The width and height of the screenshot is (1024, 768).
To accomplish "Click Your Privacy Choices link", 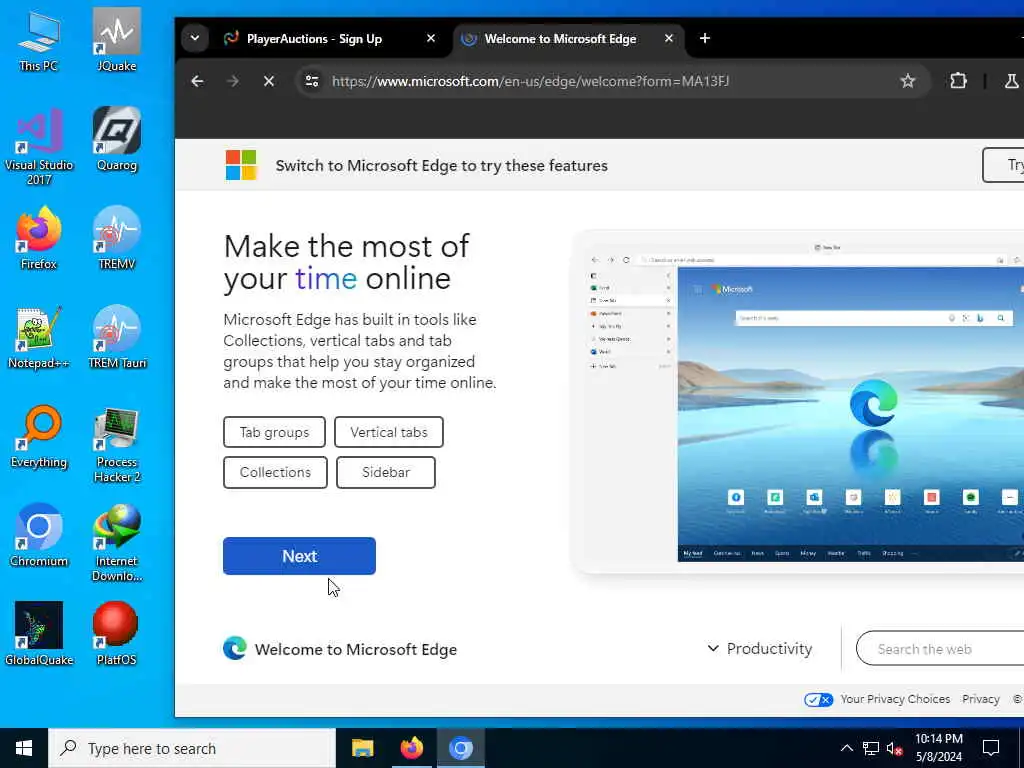I will [x=895, y=699].
